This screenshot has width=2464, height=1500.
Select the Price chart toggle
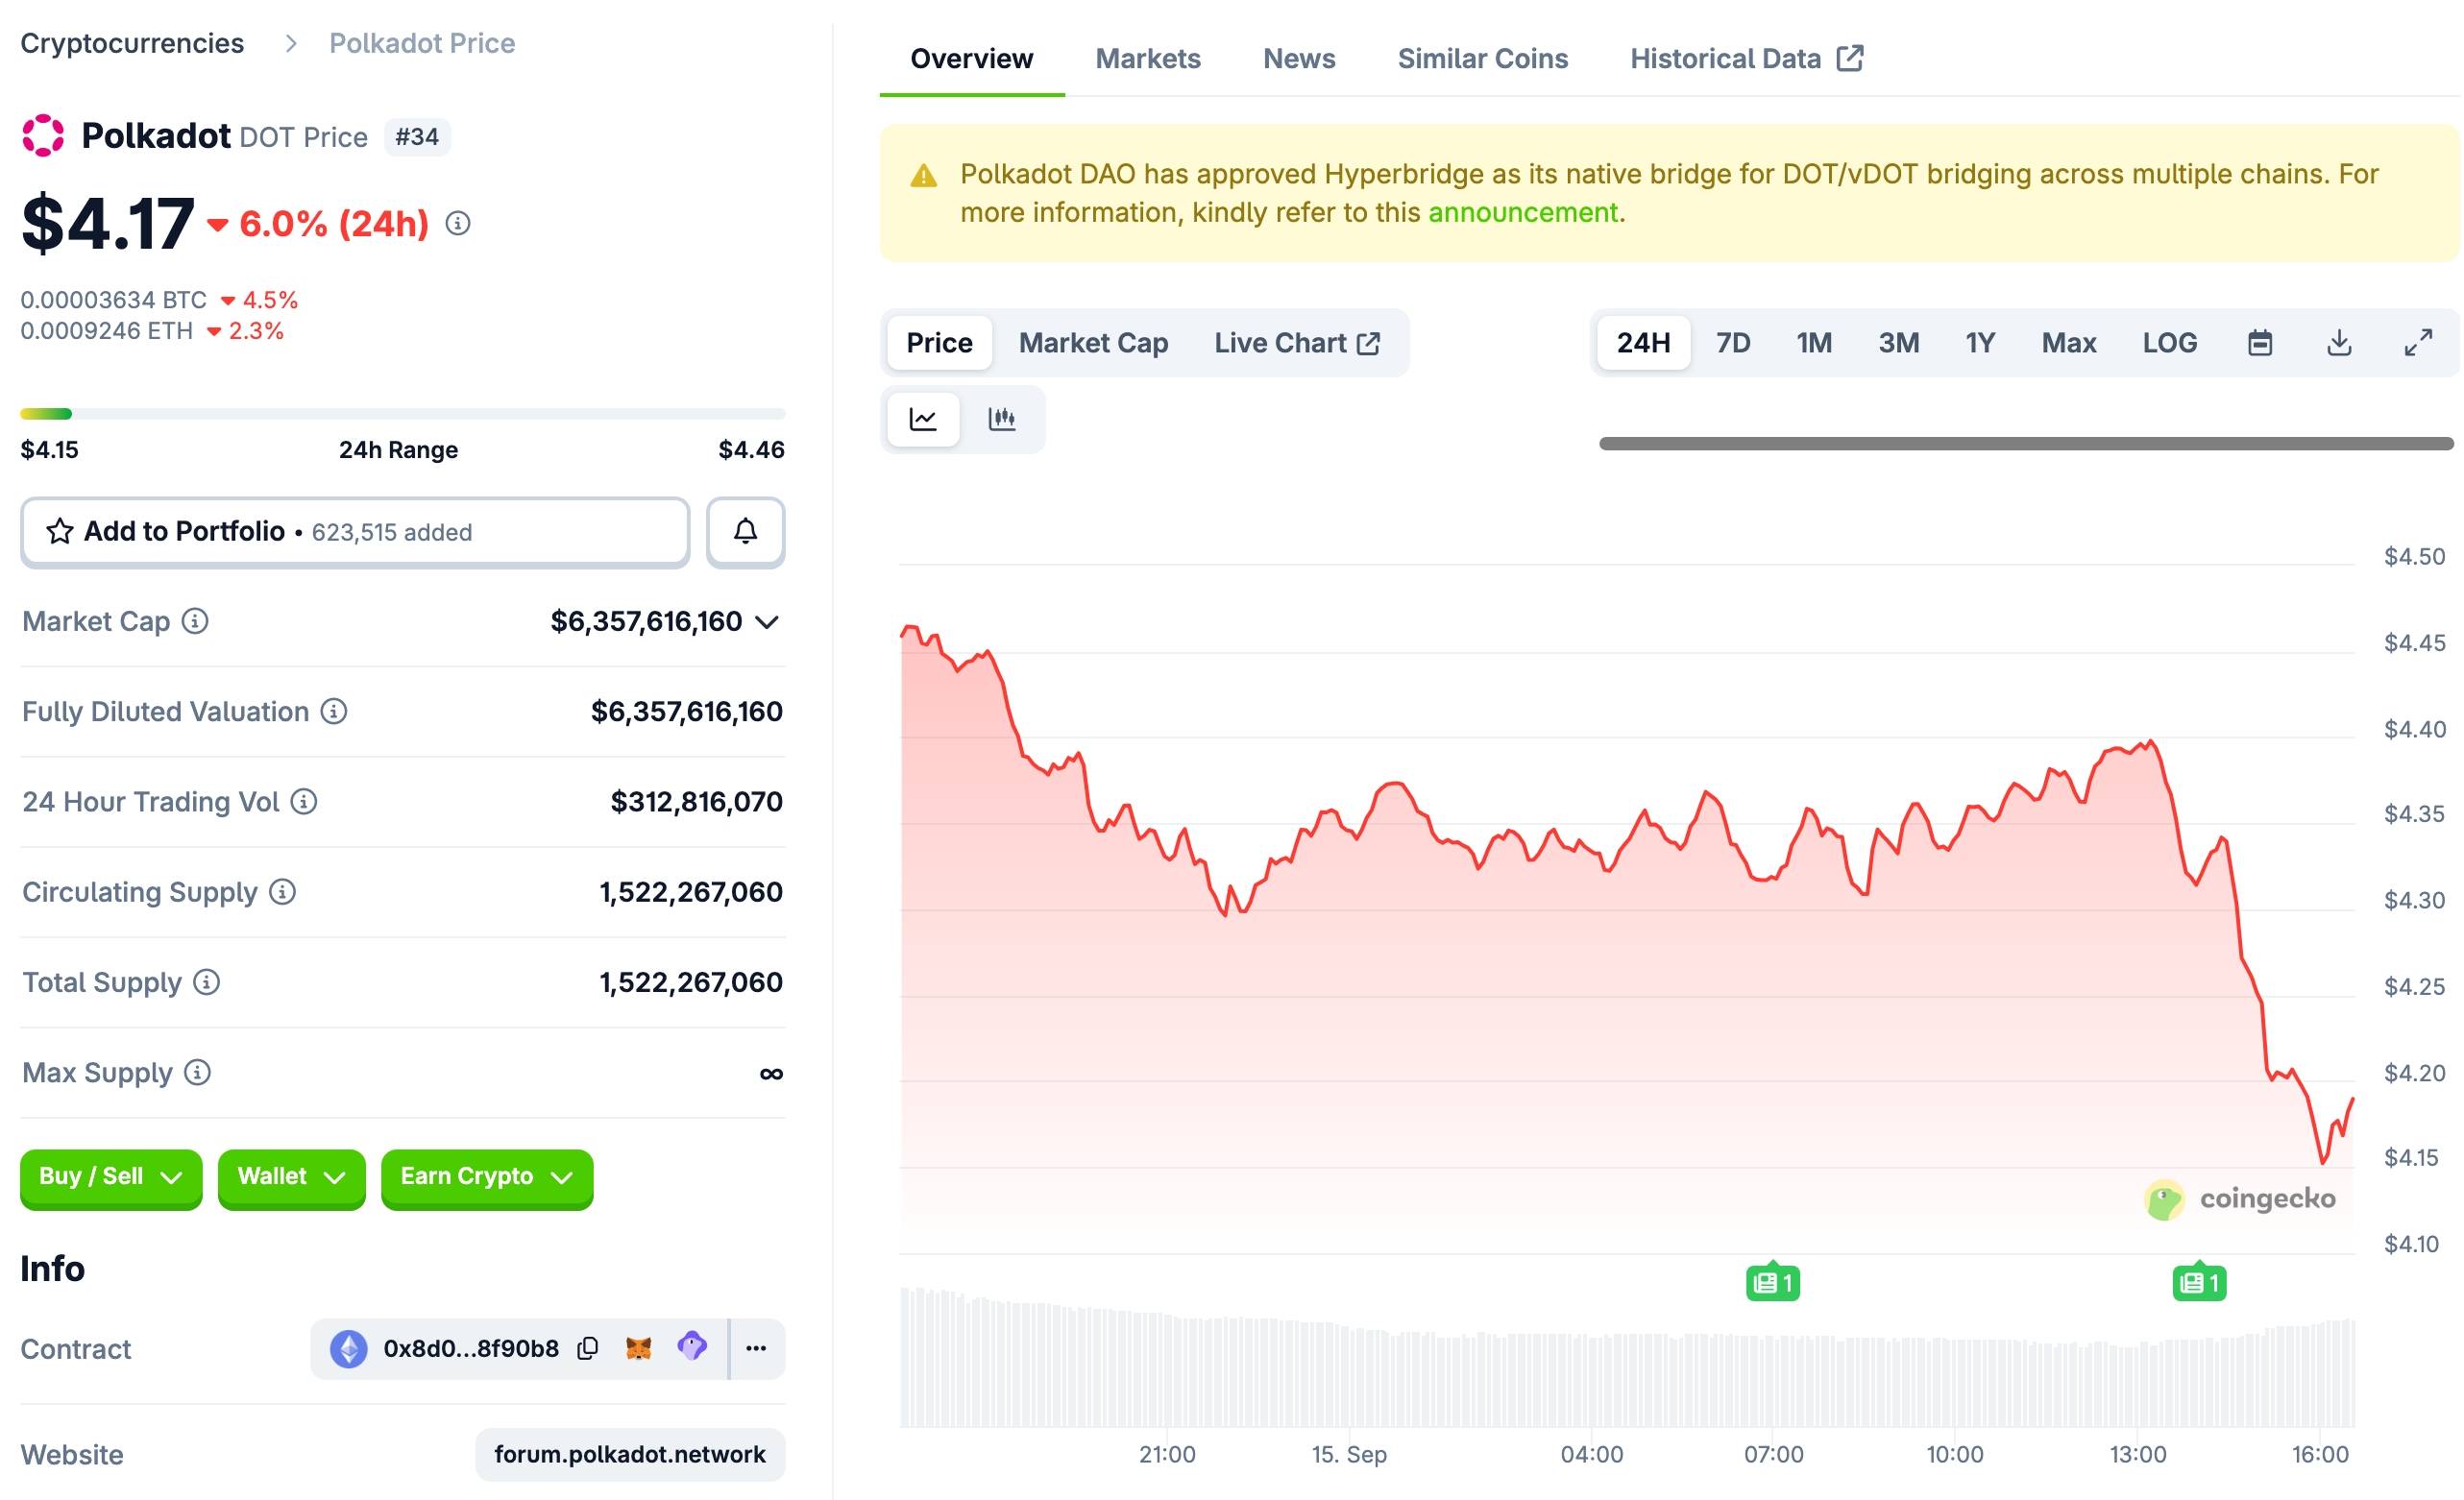(x=939, y=343)
